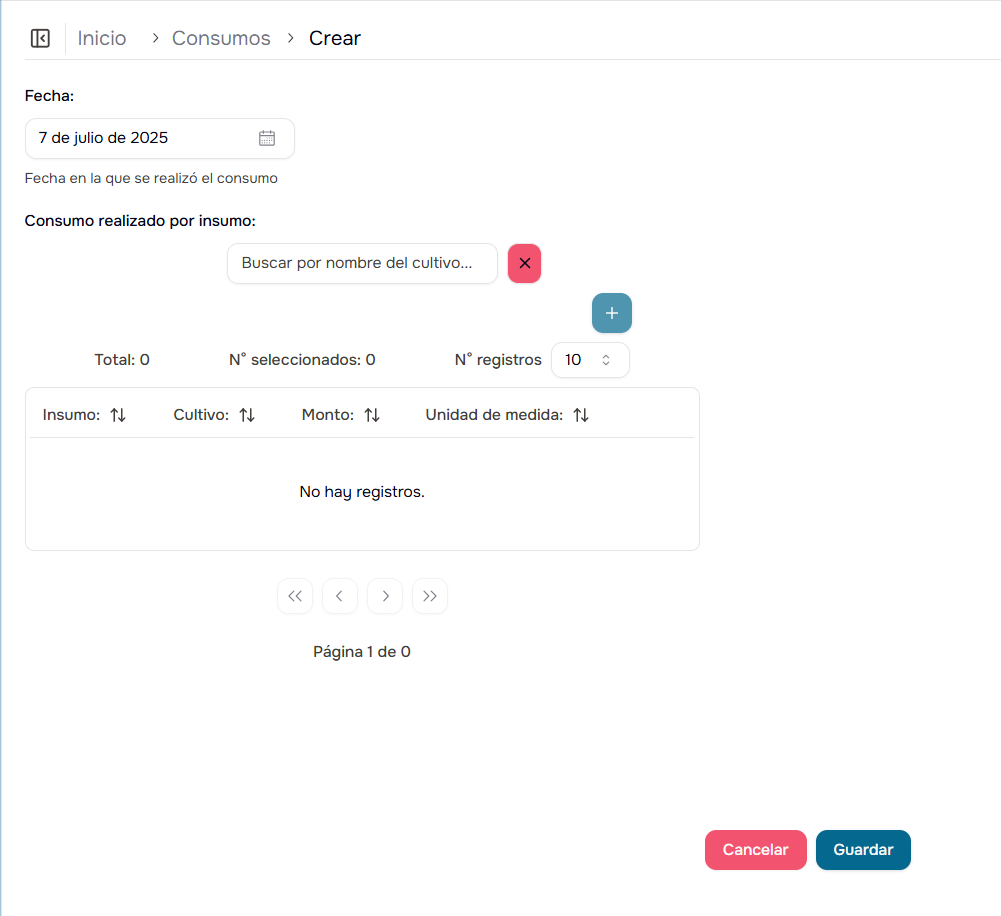Open the calendar icon in date field
This screenshot has width=1001, height=916.
(267, 138)
